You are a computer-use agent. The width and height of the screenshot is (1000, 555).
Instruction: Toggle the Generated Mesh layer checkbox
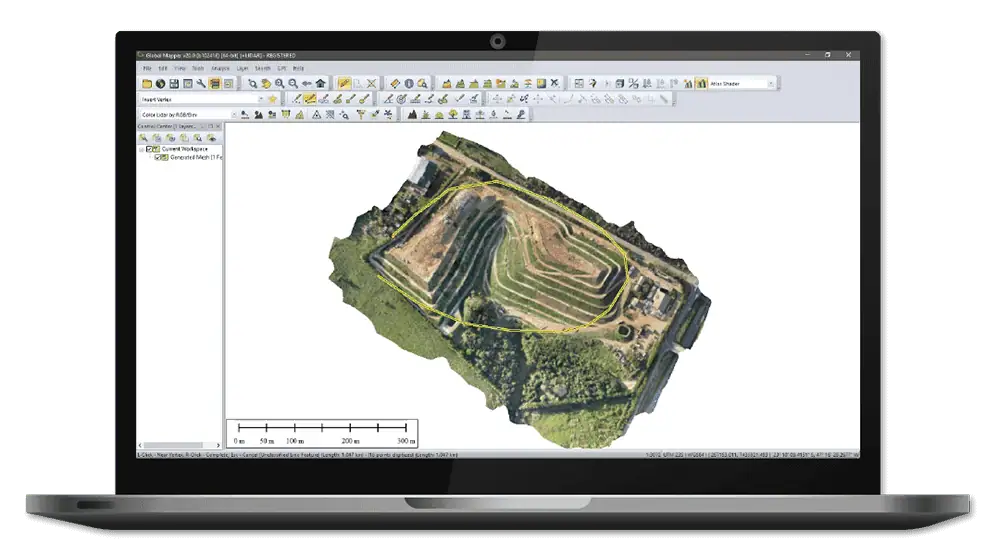pos(158,157)
